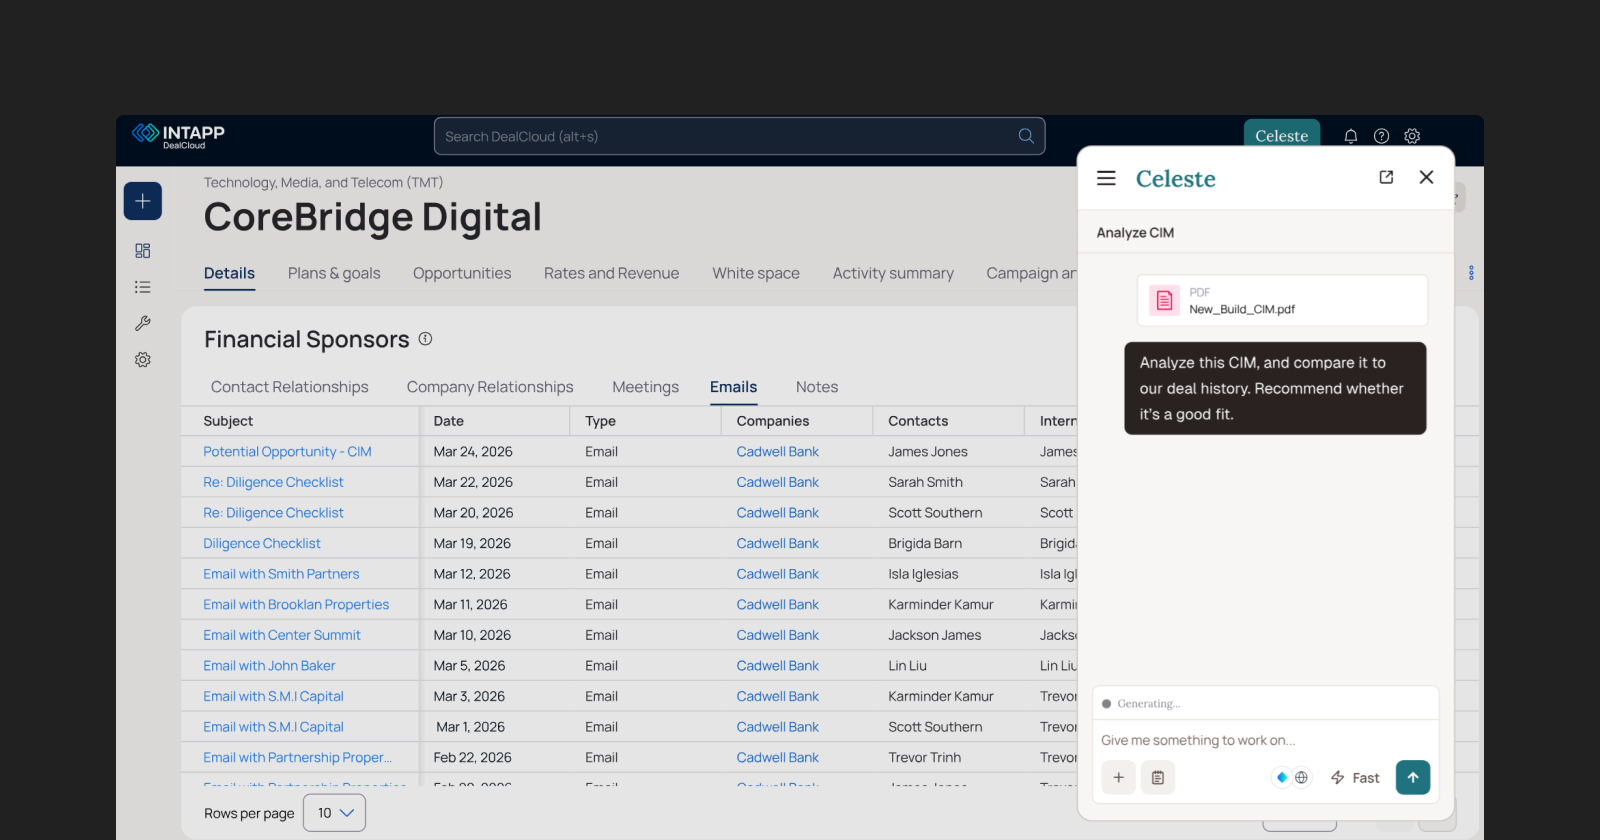
Task: Select the Emails sub-tab
Action: [x=734, y=387]
